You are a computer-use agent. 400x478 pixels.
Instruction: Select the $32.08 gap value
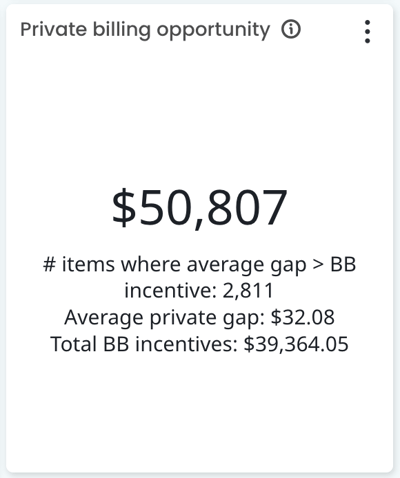click(x=302, y=317)
